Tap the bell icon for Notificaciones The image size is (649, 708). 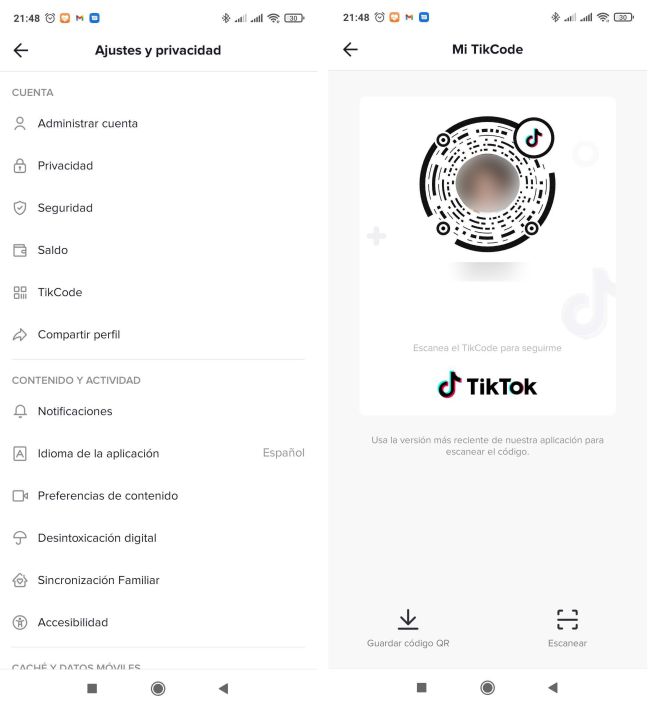pyautogui.click(x=20, y=411)
